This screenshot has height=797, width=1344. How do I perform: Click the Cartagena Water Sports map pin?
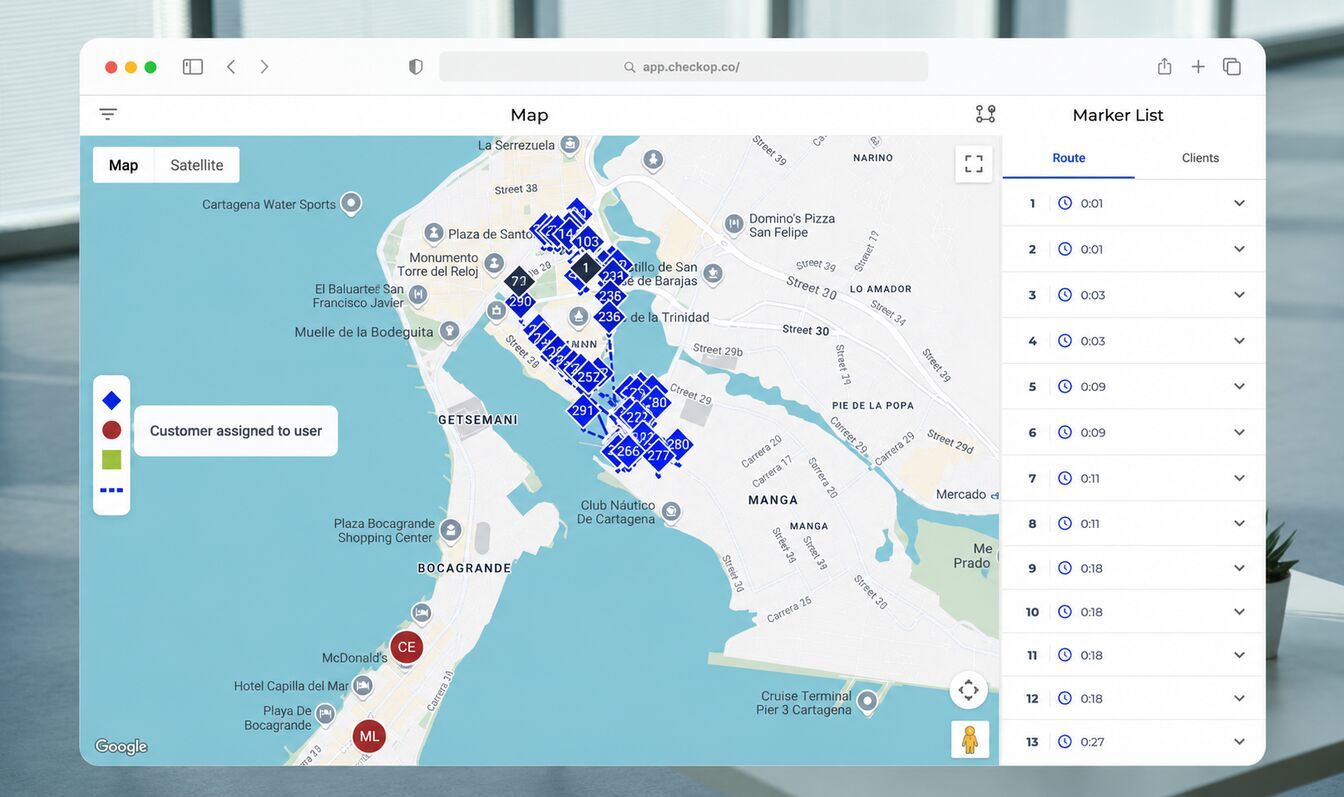coord(351,203)
